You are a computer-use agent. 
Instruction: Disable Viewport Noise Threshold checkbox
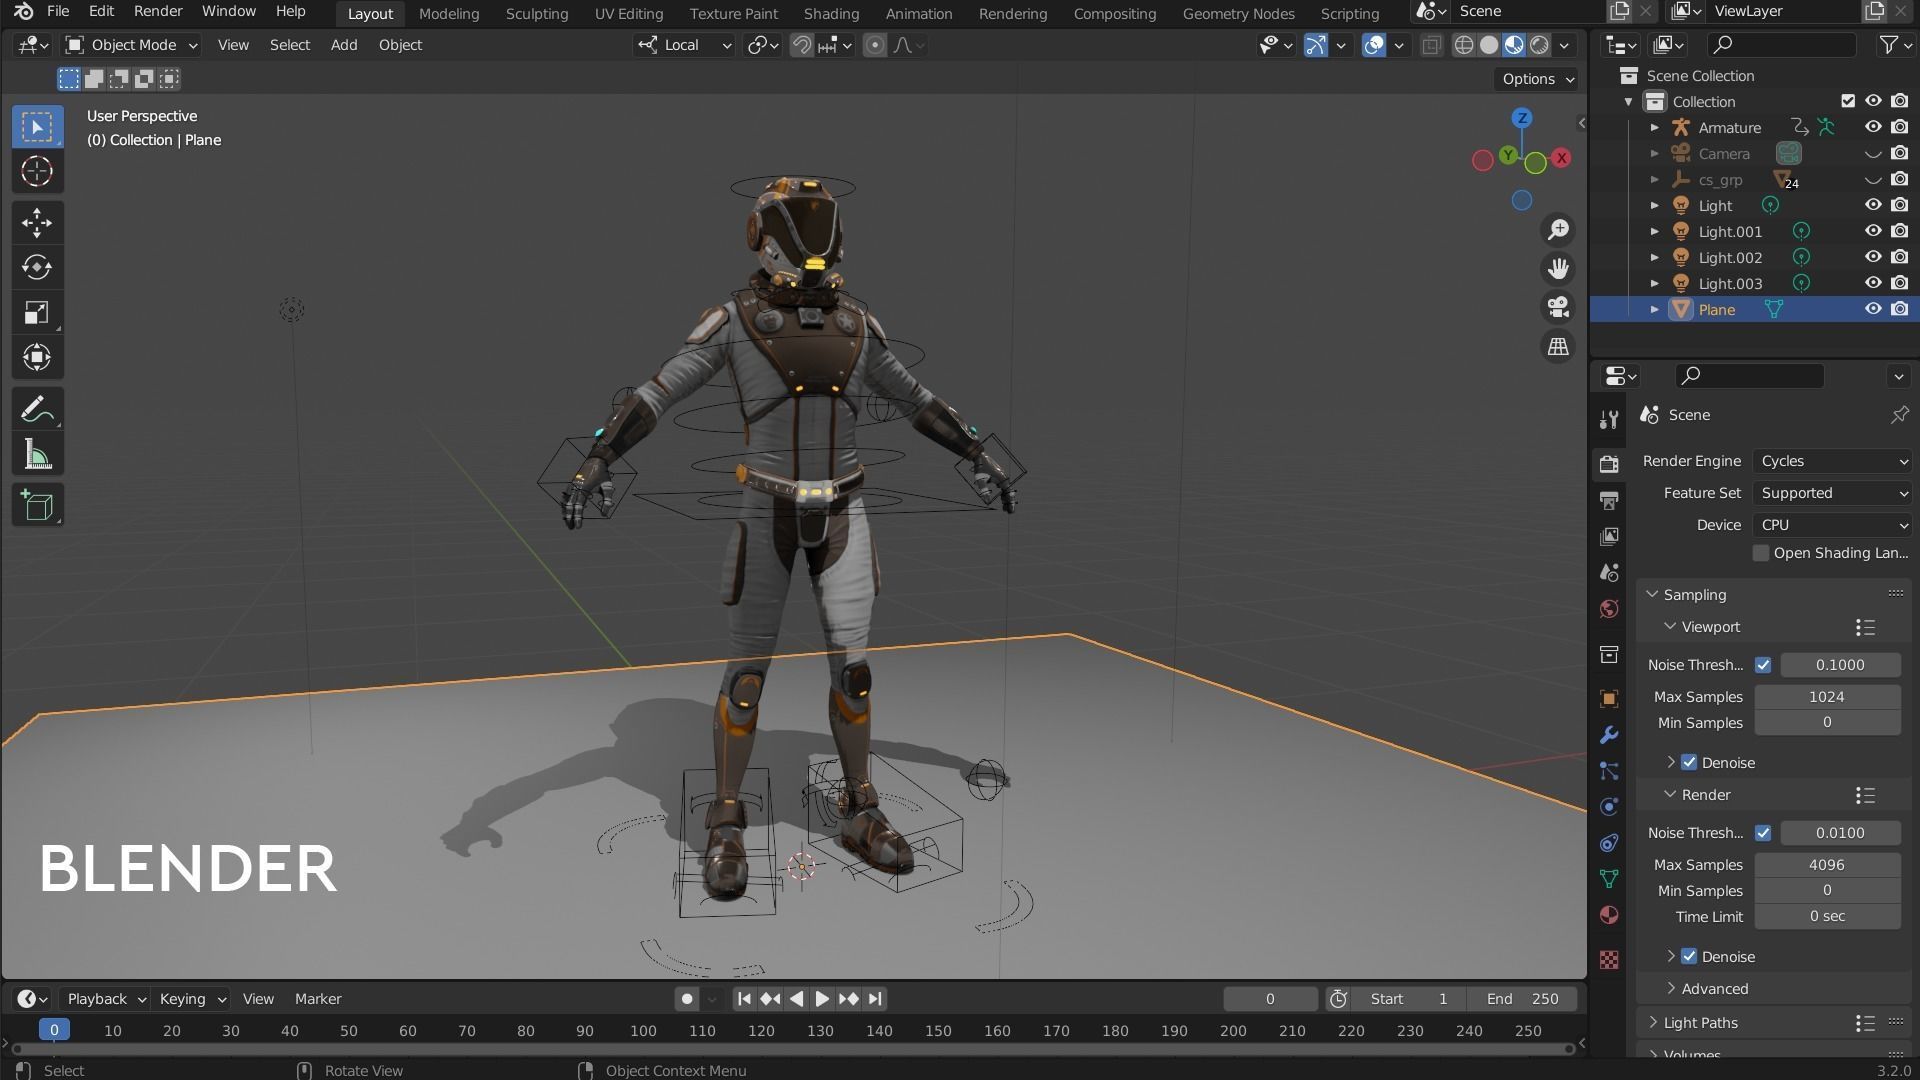(x=1763, y=665)
